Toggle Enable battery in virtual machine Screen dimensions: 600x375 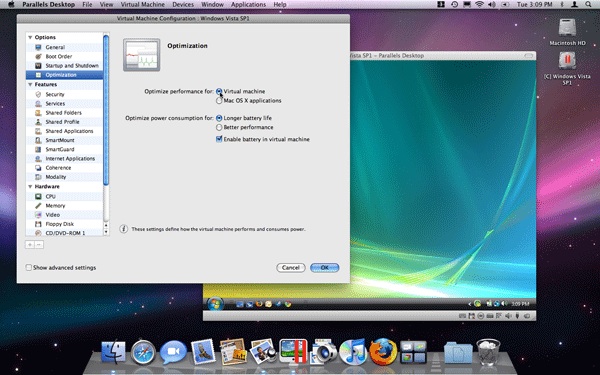219,139
